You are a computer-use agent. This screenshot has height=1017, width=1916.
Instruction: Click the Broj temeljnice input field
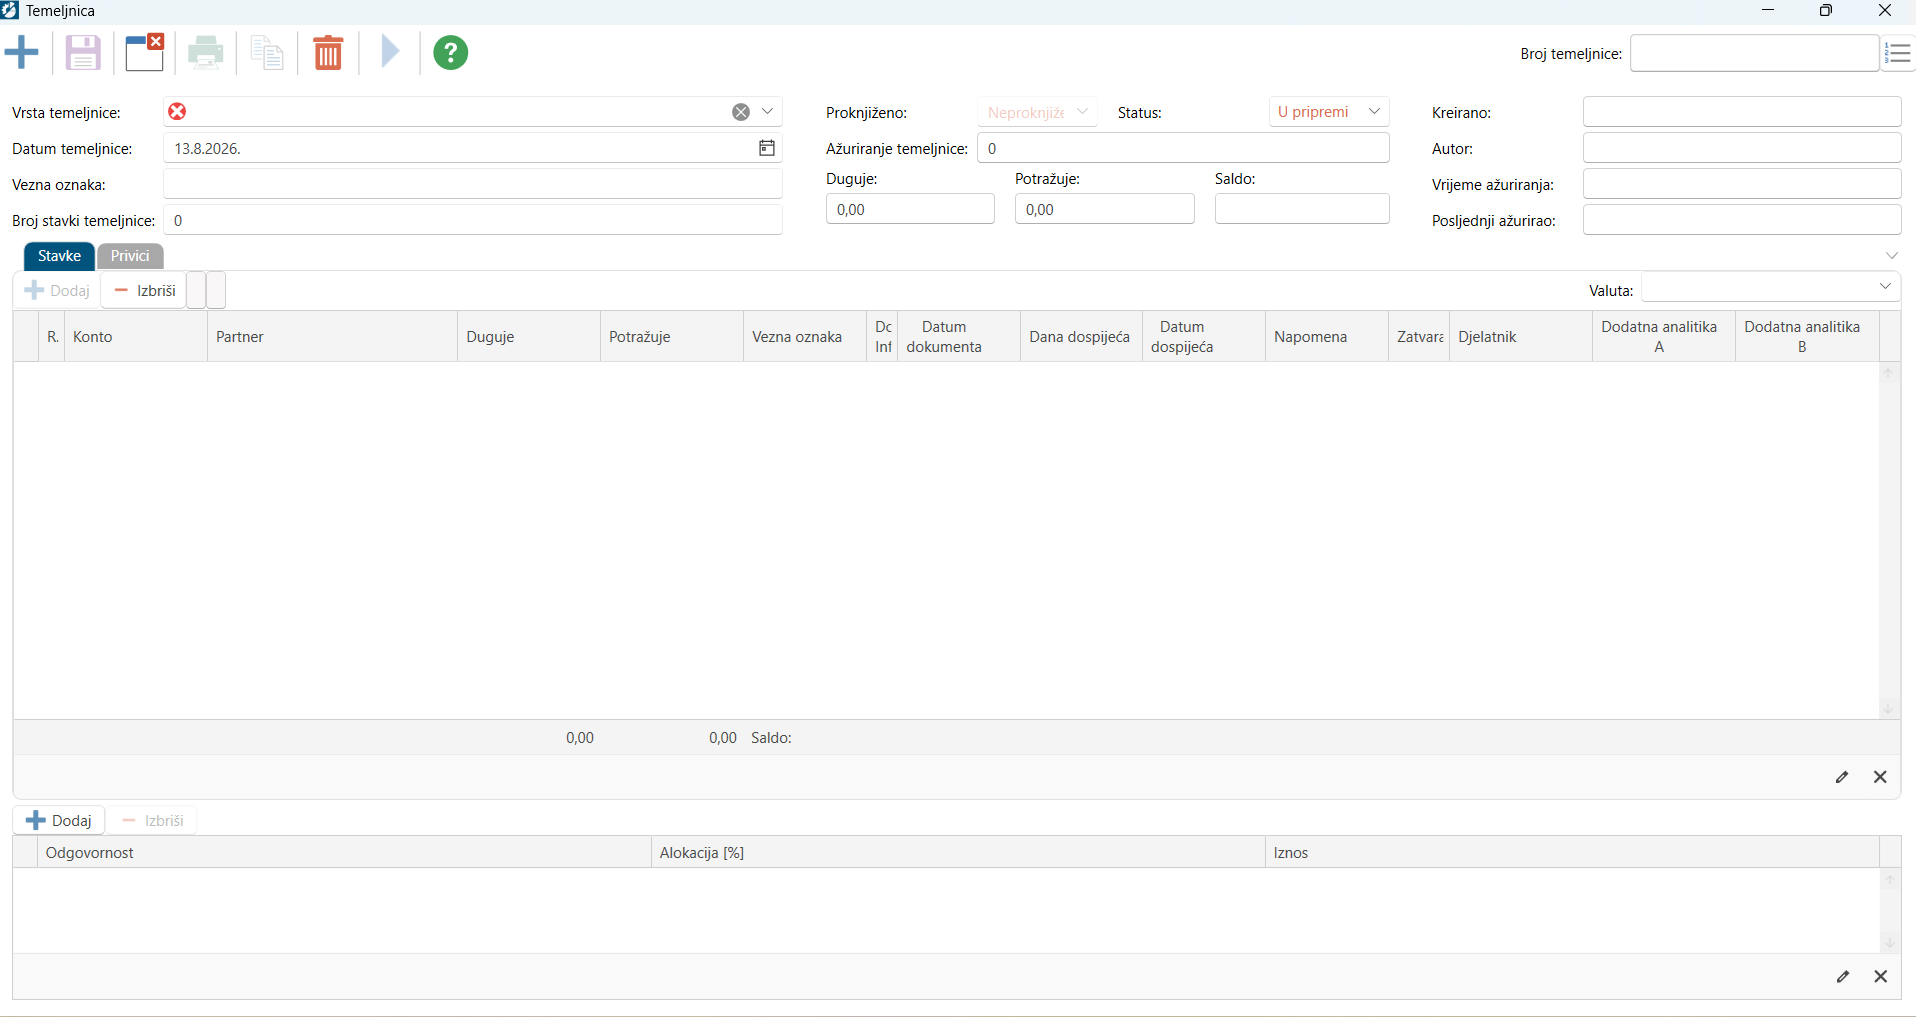click(x=1754, y=53)
